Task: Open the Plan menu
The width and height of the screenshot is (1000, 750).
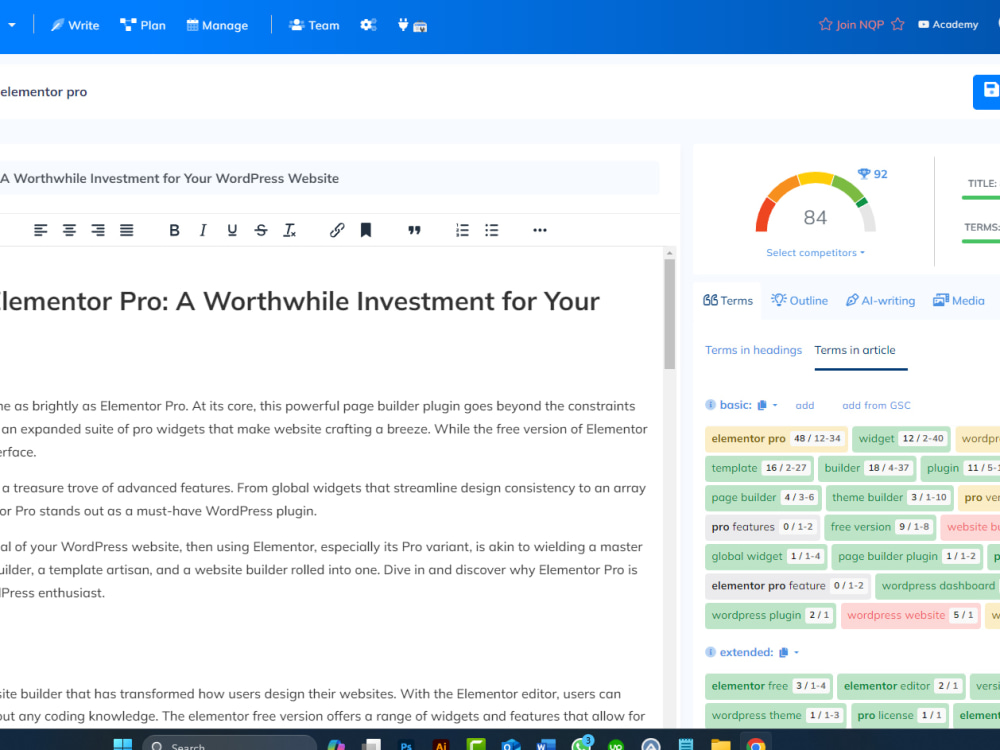Action: [x=143, y=26]
